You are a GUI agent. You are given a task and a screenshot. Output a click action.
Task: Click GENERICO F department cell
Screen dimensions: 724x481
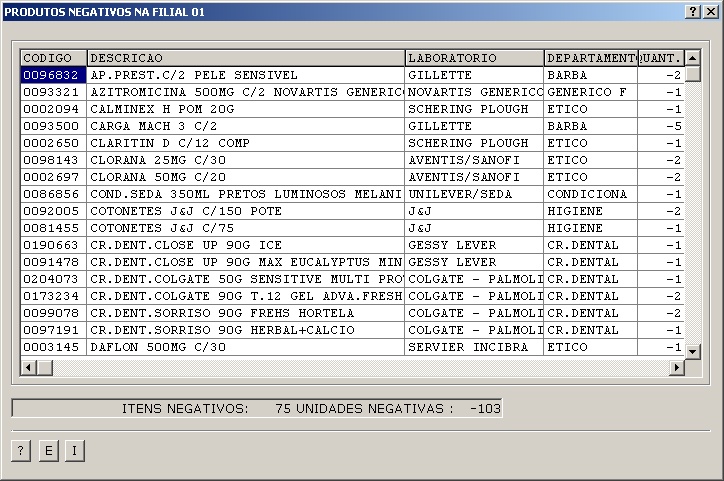tap(591, 92)
